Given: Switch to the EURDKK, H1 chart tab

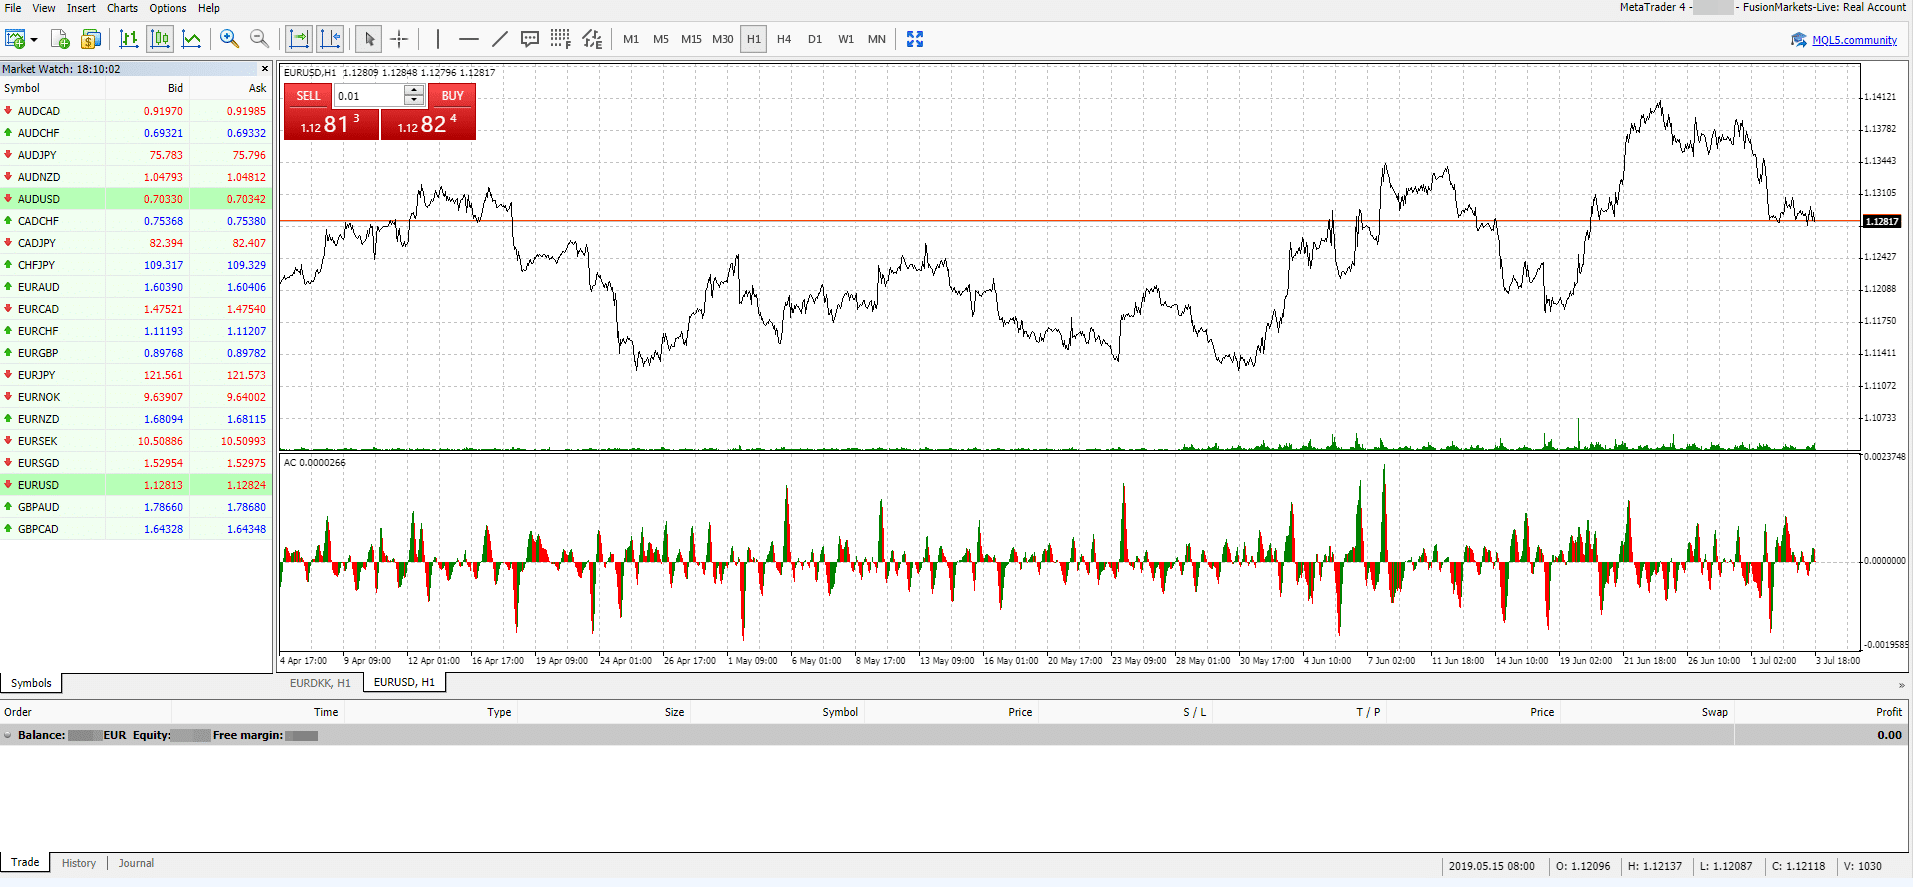Looking at the screenshot, I should pyautogui.click(x=320, y=683).
